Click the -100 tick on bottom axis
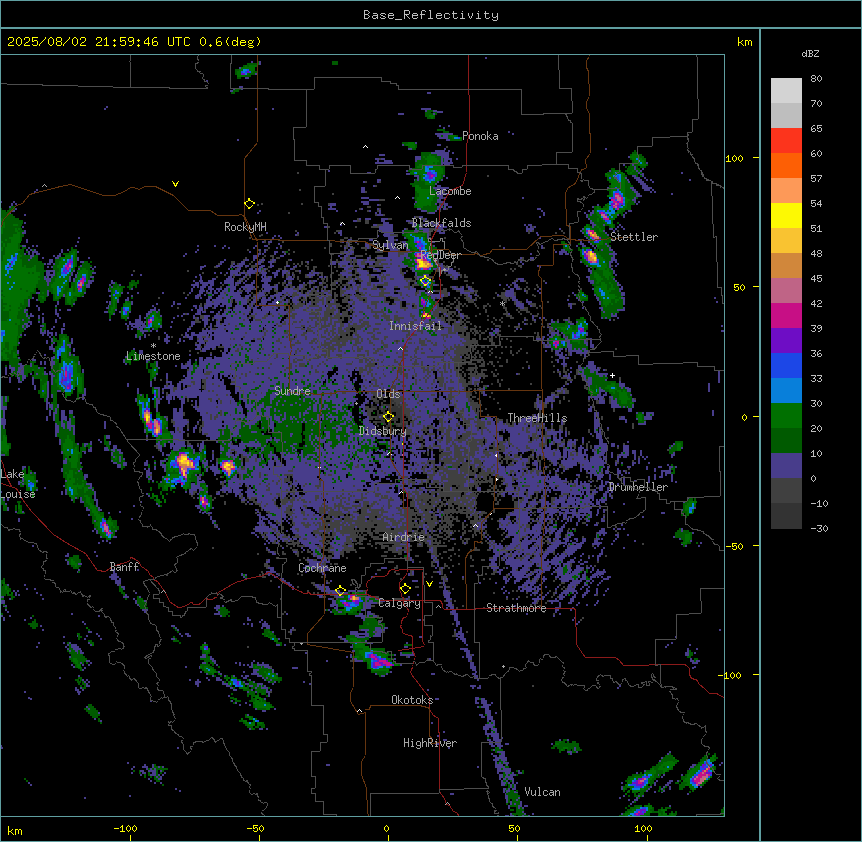The height and width of the screenshot is (842, 862). (125, 828)
